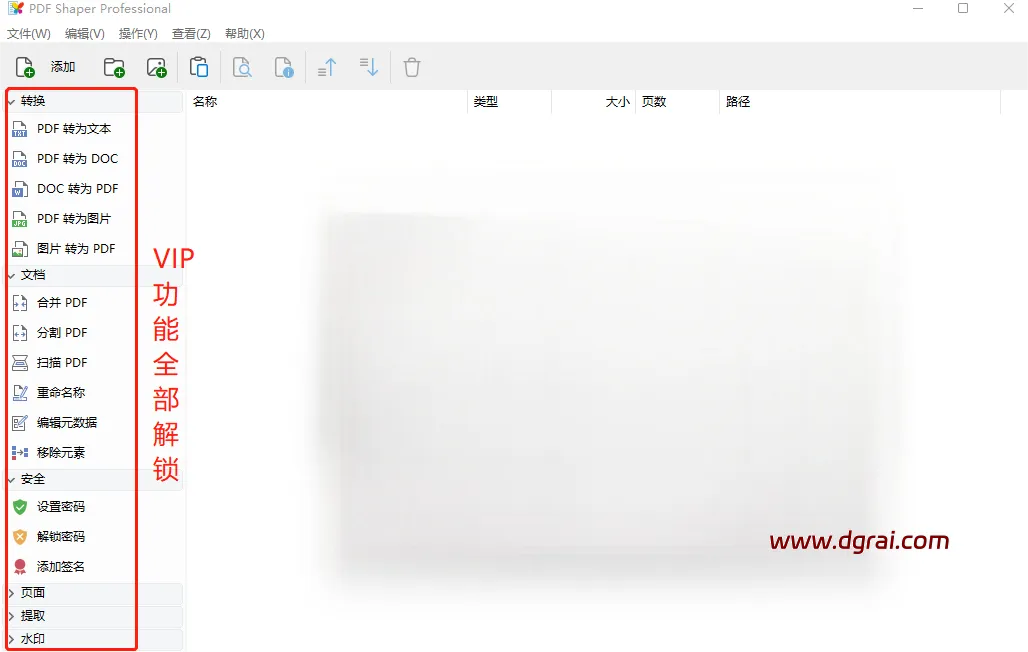
Task: Sort by 名称 column header
Action: point(205,102)
